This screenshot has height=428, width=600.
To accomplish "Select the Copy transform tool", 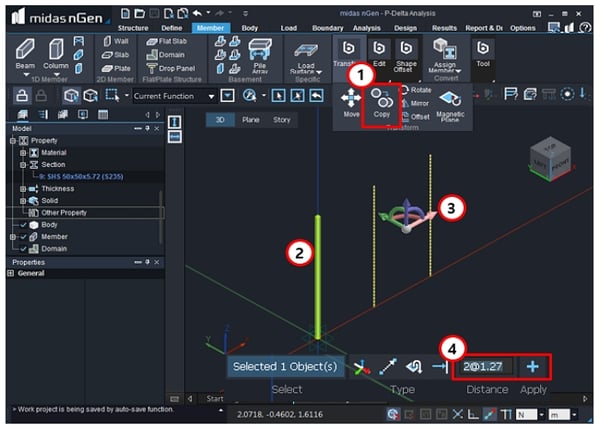I will tap(381, 103).
